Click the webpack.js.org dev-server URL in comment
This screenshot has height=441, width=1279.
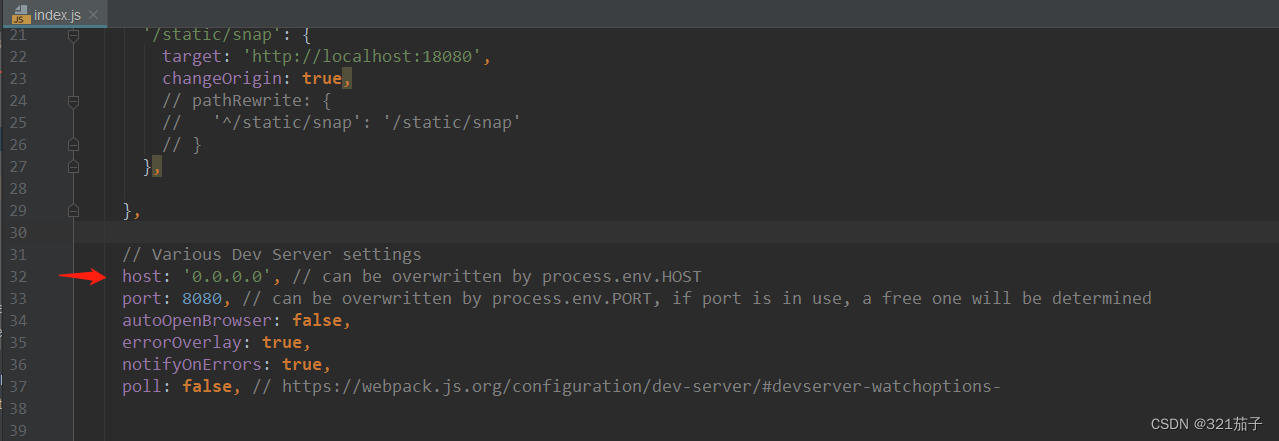(640, 387)
